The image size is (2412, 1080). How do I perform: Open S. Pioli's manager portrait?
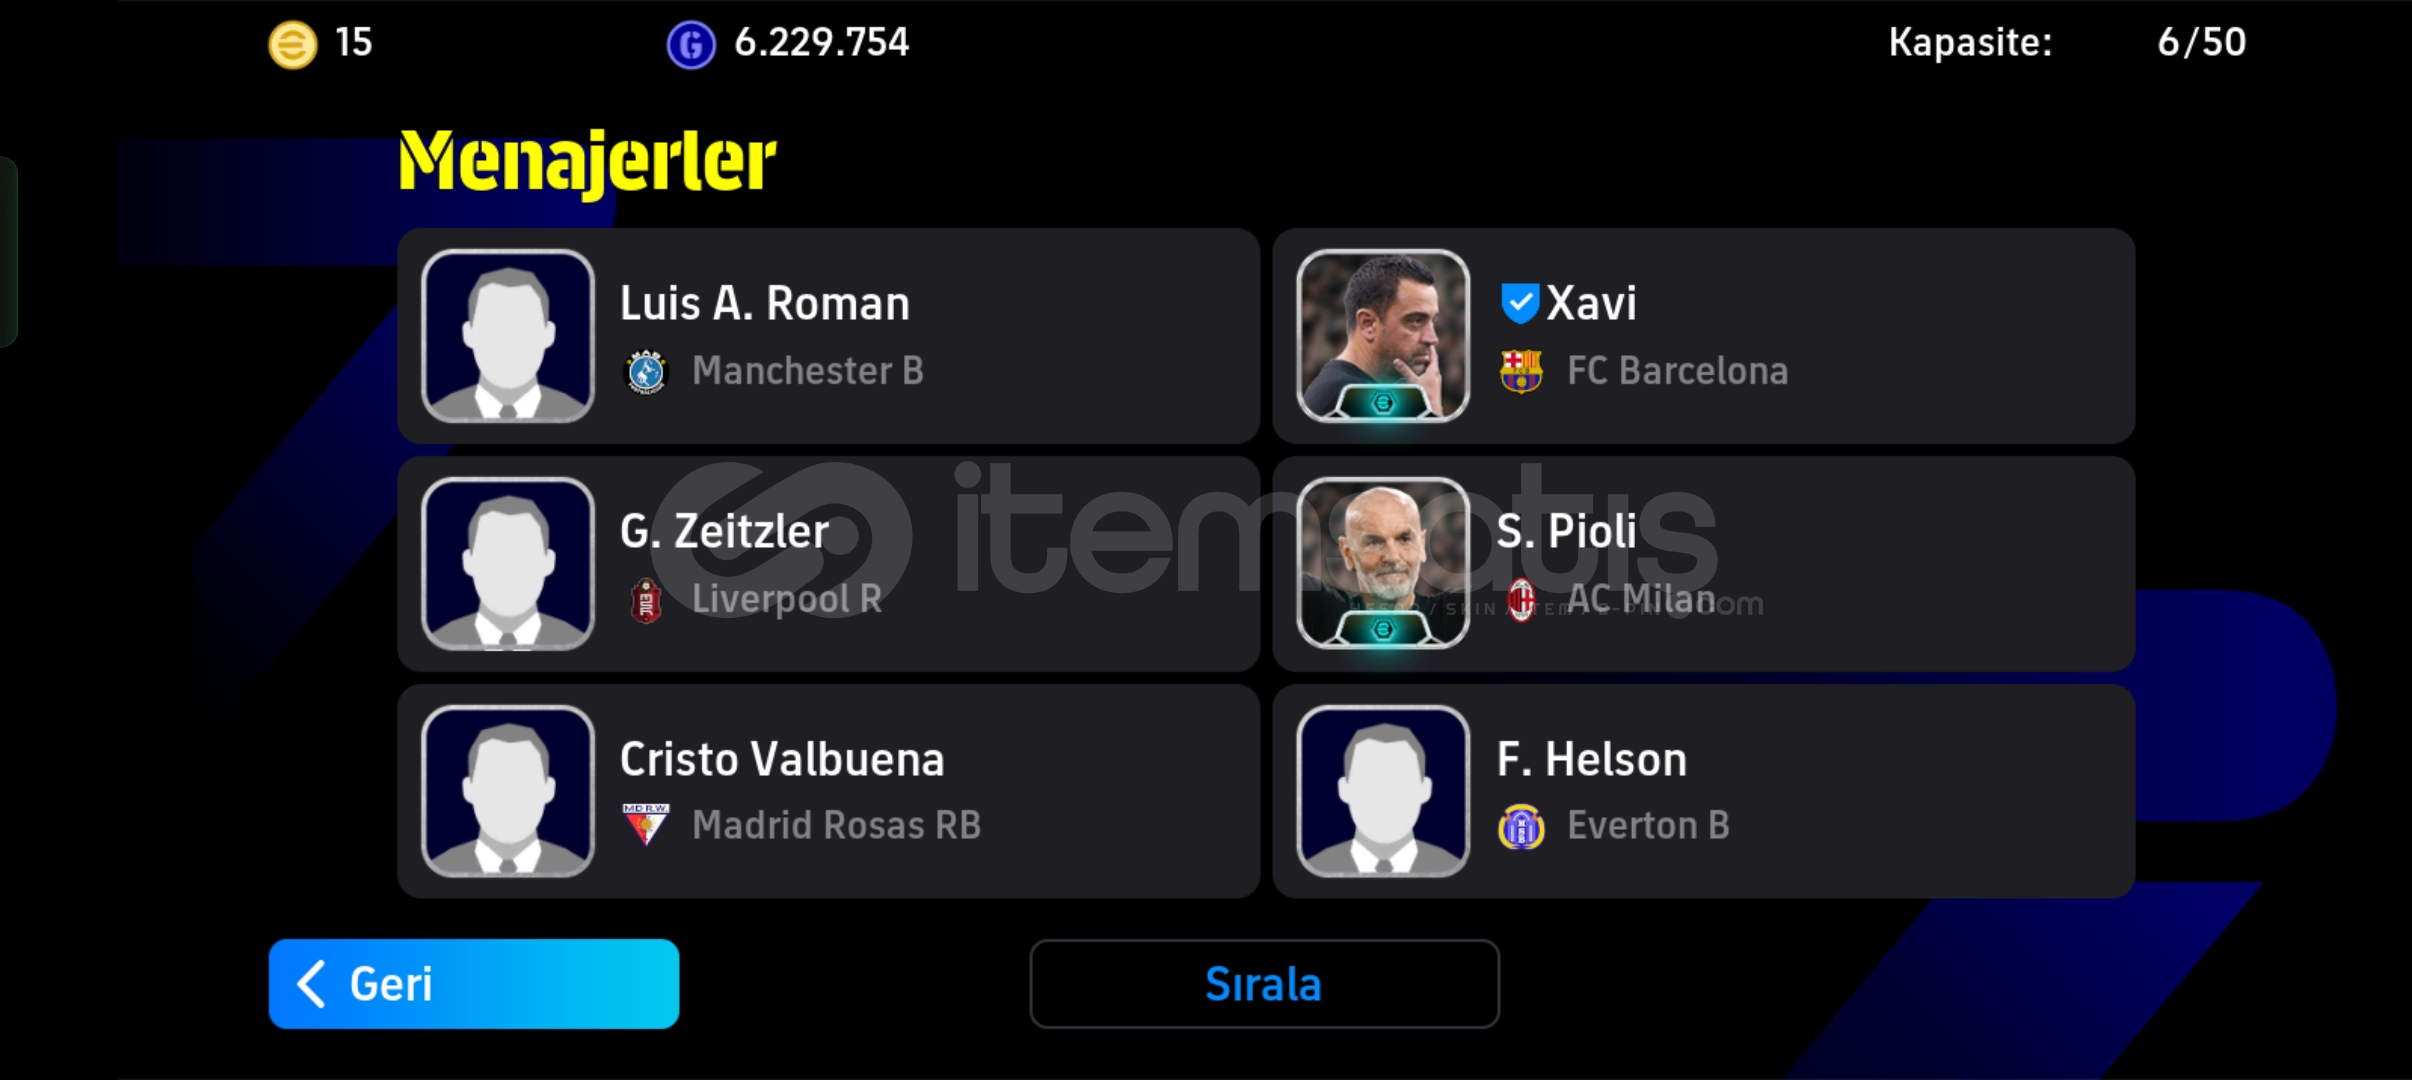[x=1383, y=564]
